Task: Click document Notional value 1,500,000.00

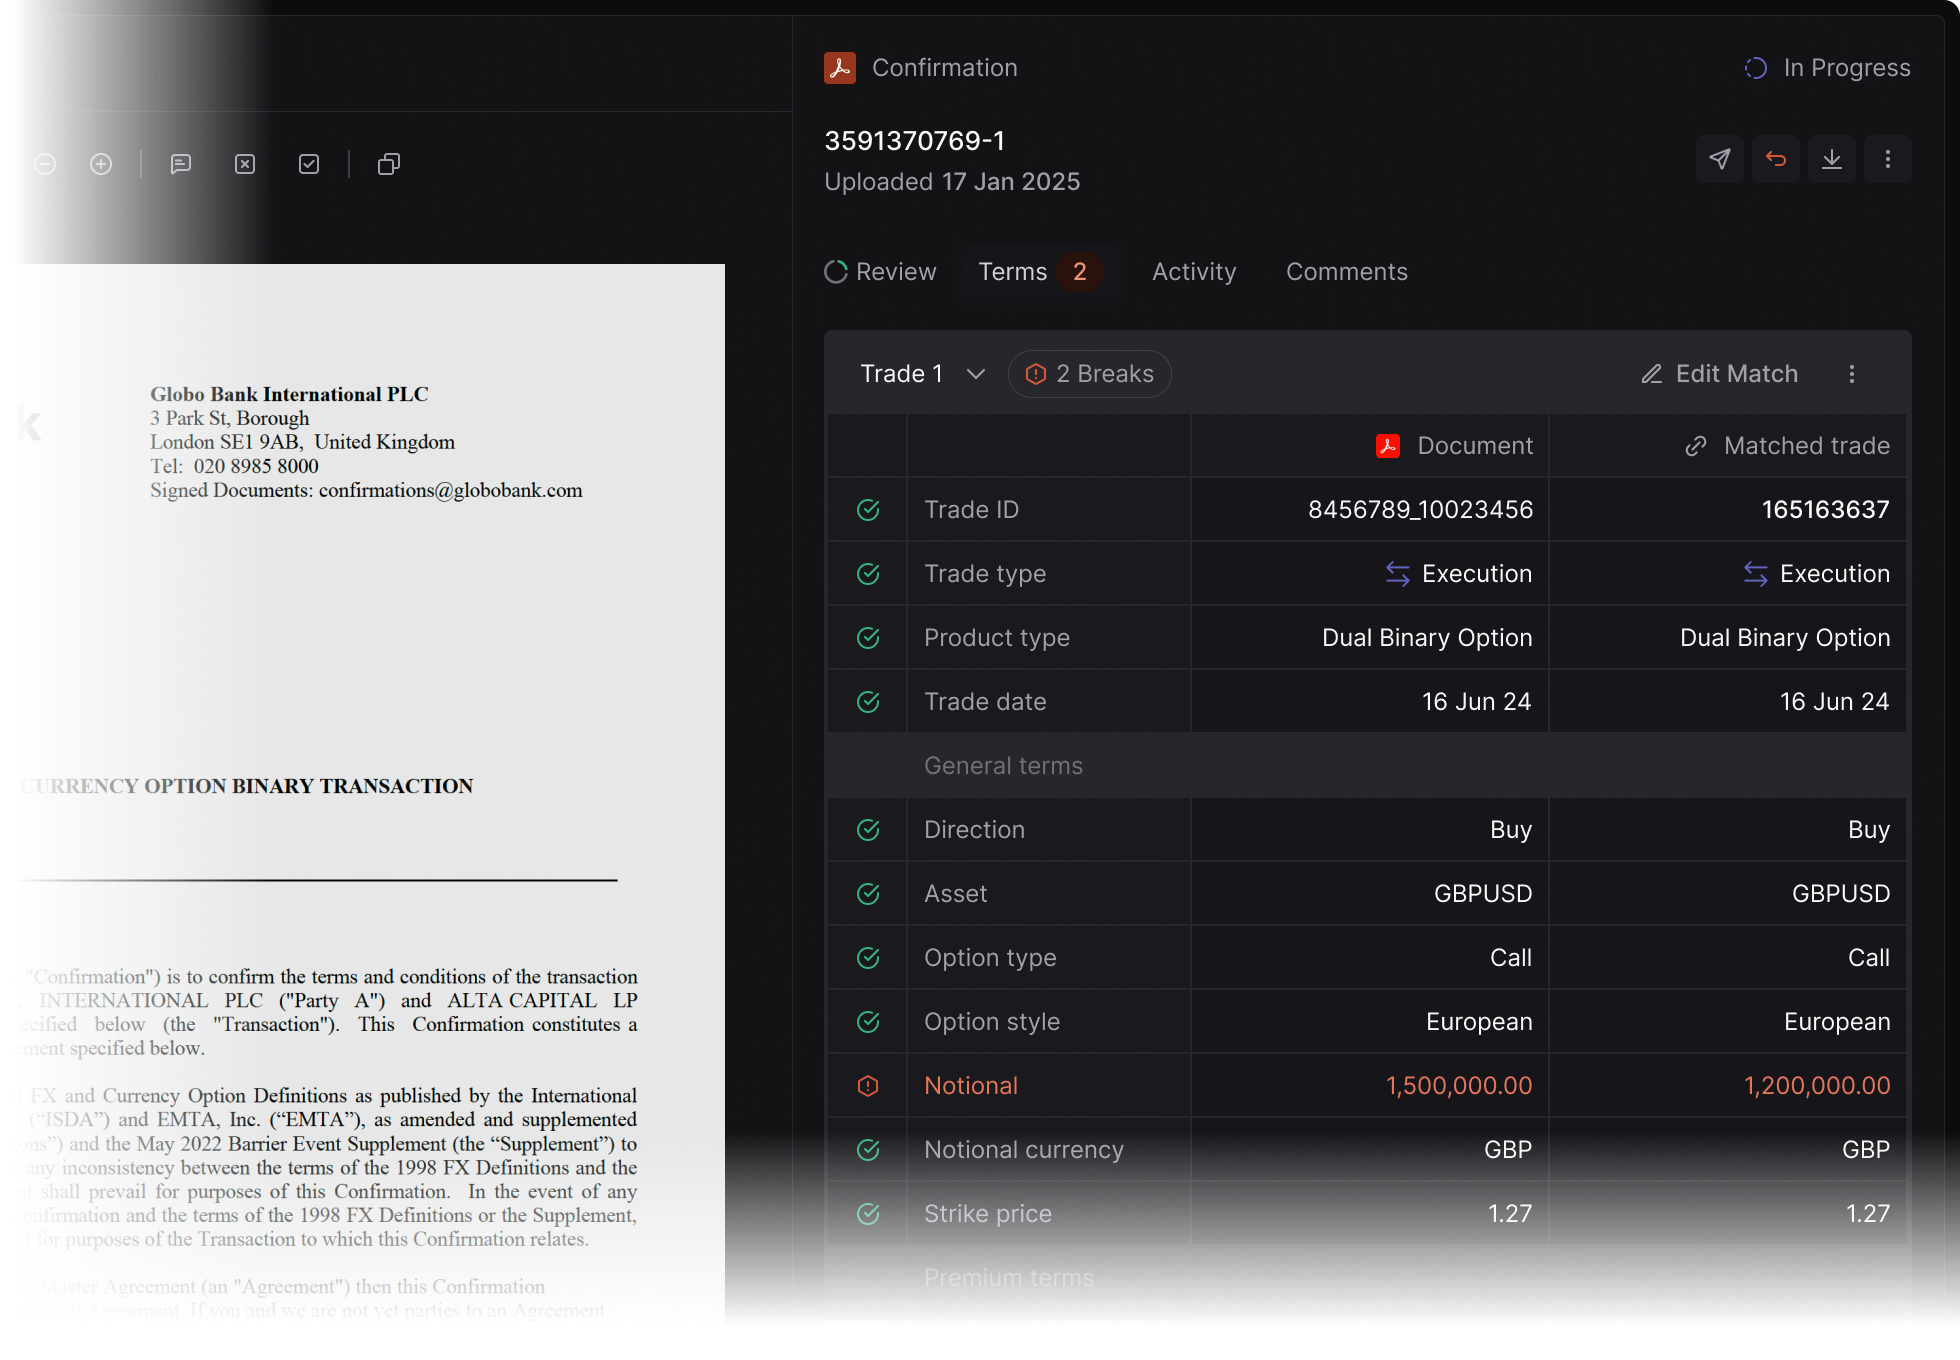Action: click(x=1459, y=1086)
